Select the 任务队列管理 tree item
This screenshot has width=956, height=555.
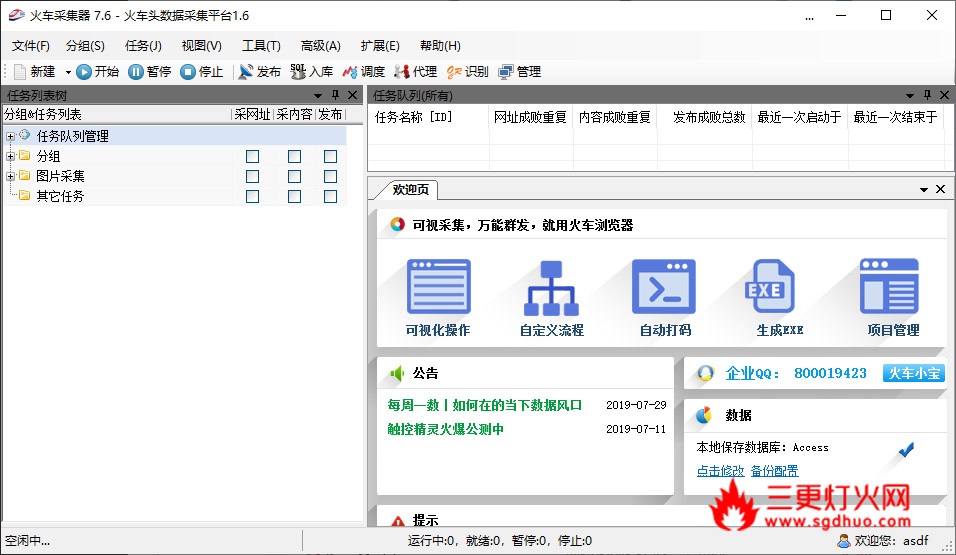[x=72, y=136]
